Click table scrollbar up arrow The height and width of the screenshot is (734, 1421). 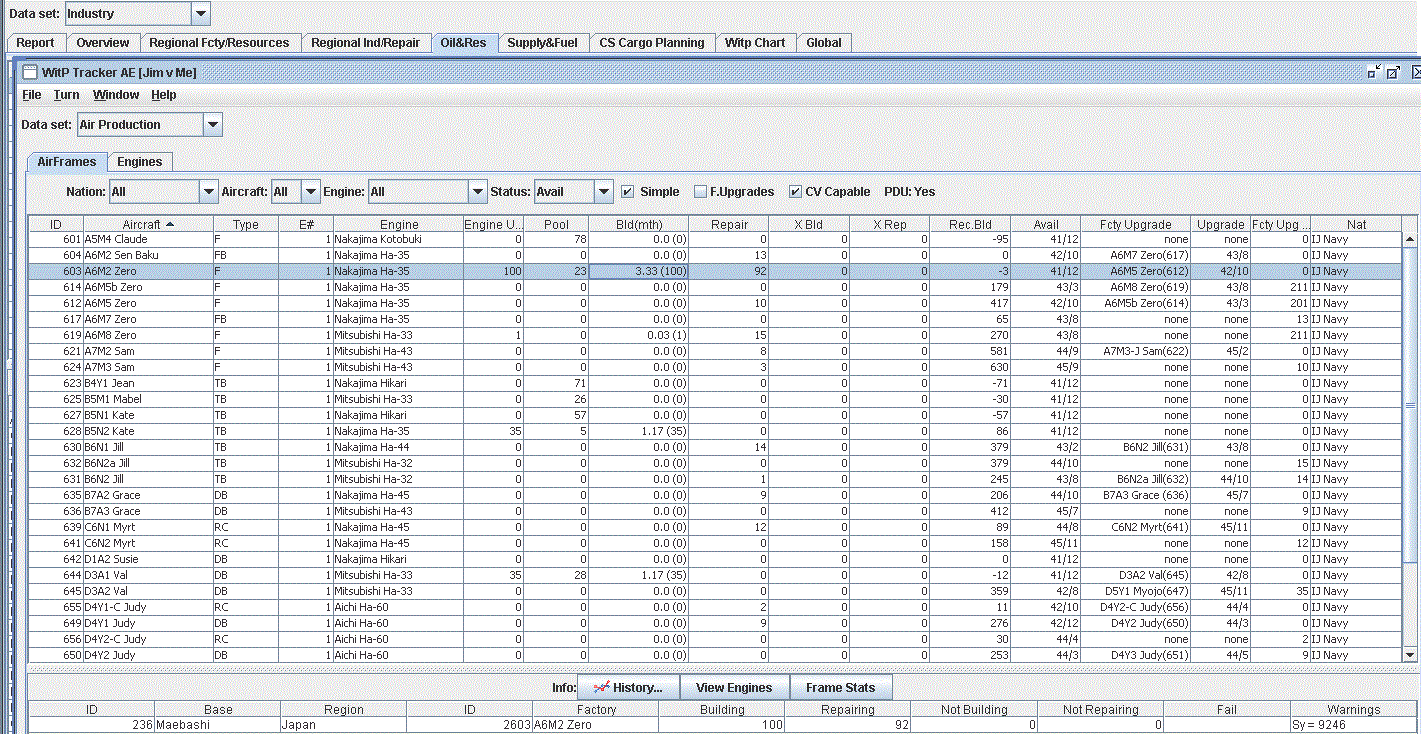point(1410,239)
